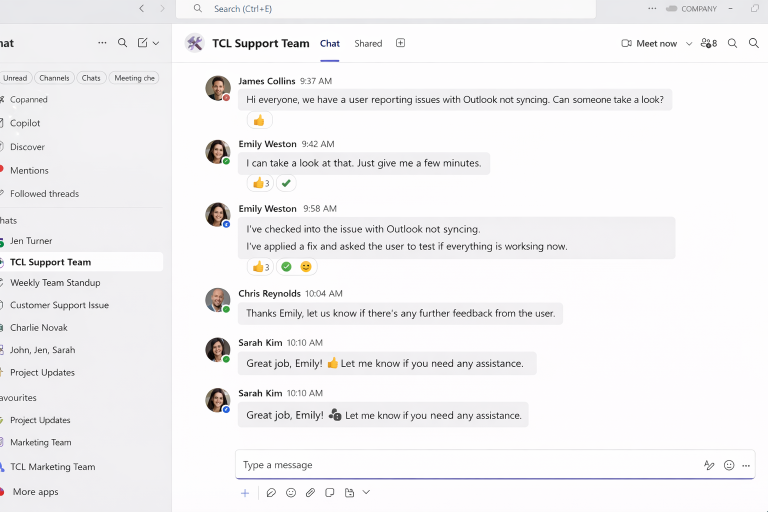
Task: Click the Sarah Kim name on the last message
Action: pos(260,393)
